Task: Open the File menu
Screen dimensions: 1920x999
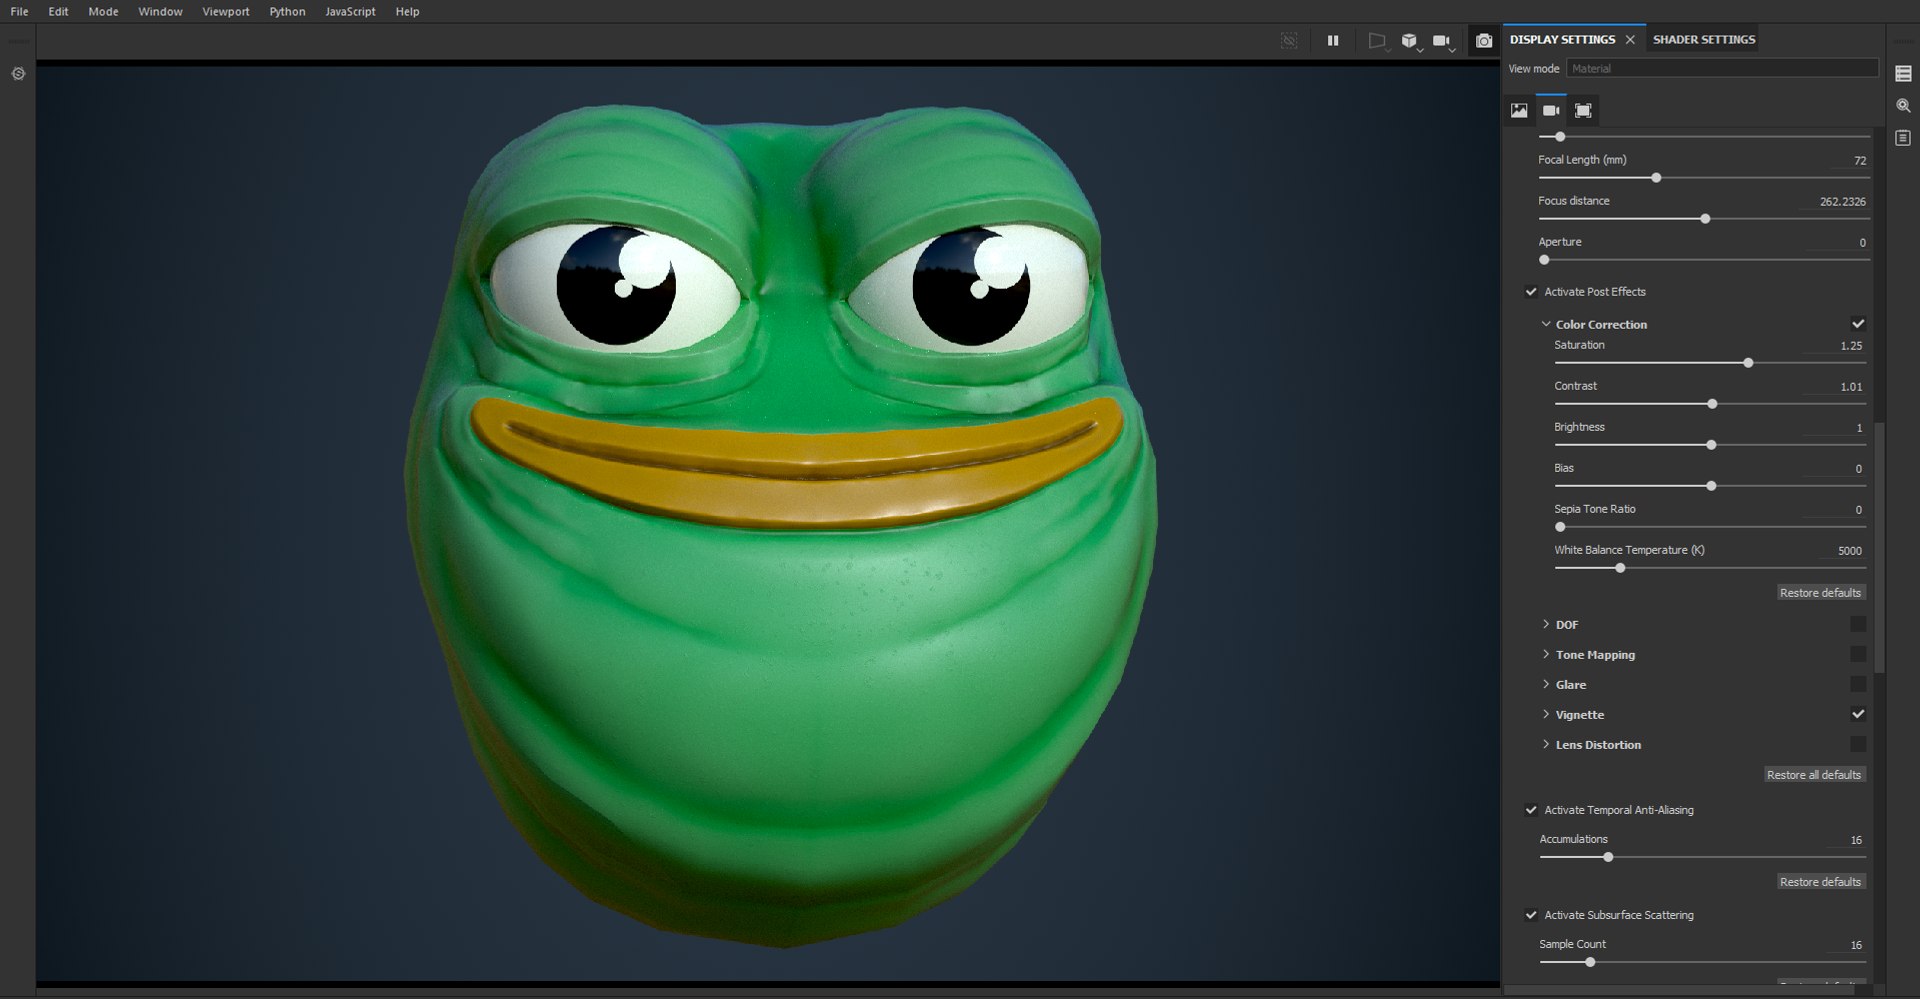Action: 19,11
